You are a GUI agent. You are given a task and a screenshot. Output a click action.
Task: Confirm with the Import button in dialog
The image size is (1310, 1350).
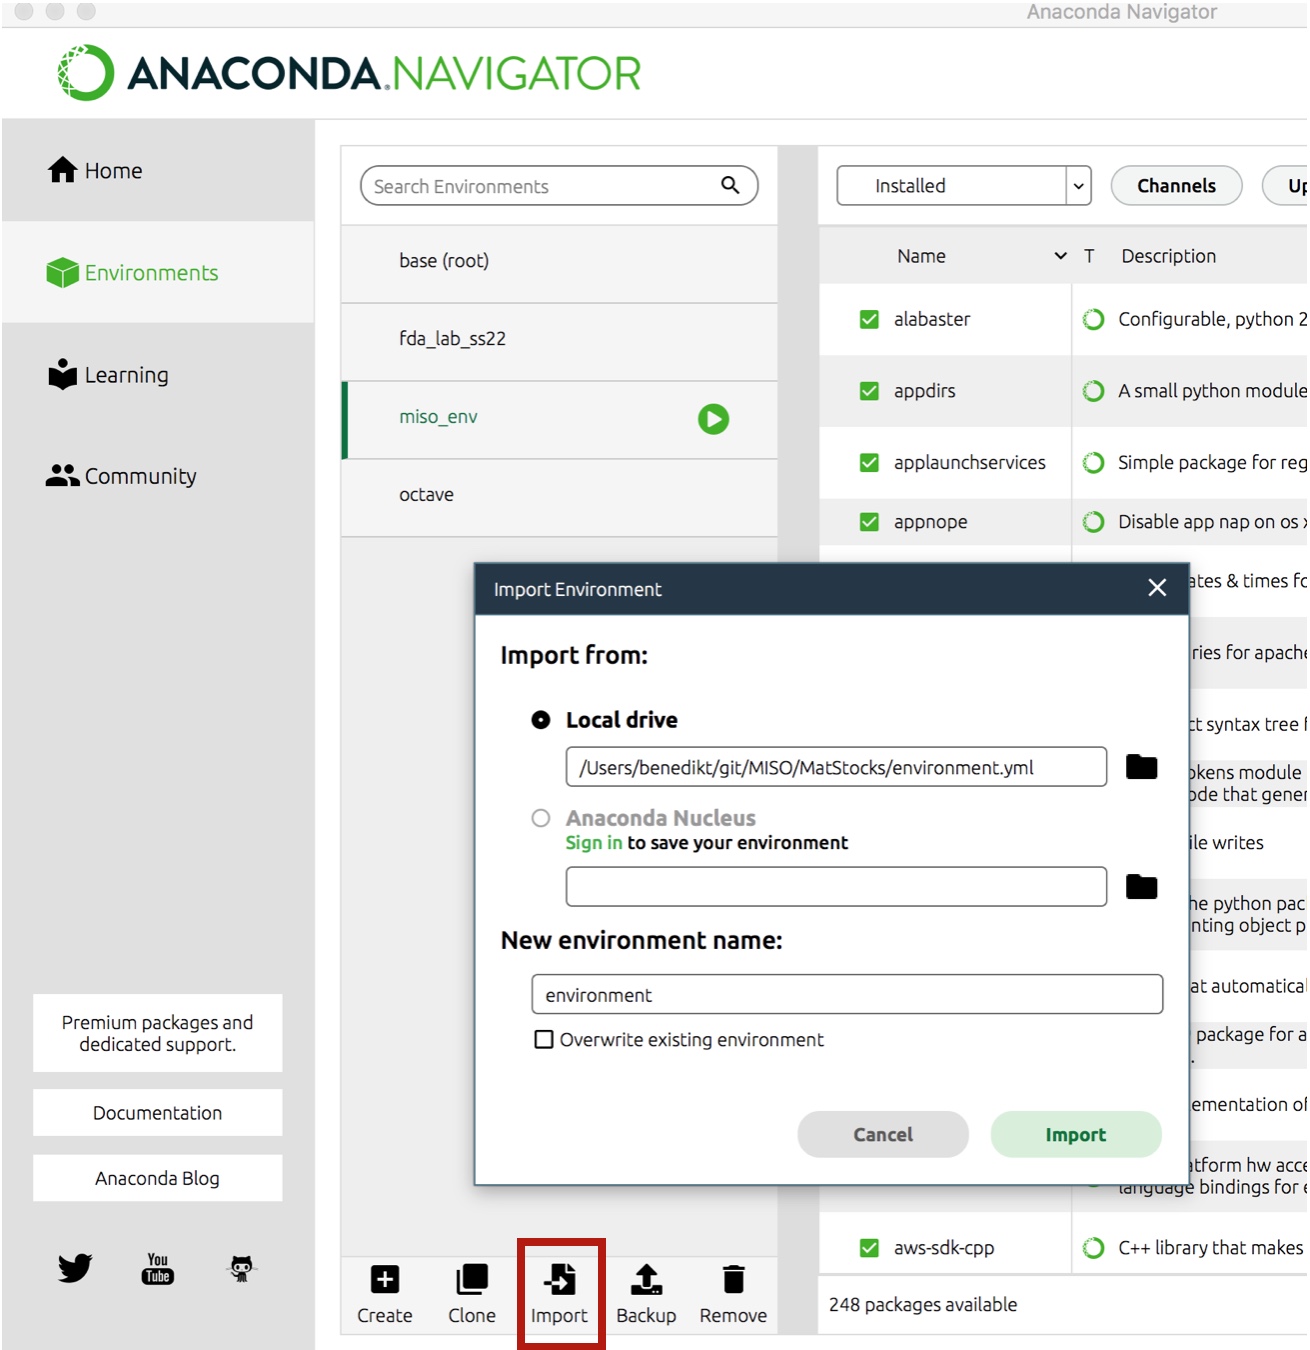pyautogui.click(x=1076, y=1135)
